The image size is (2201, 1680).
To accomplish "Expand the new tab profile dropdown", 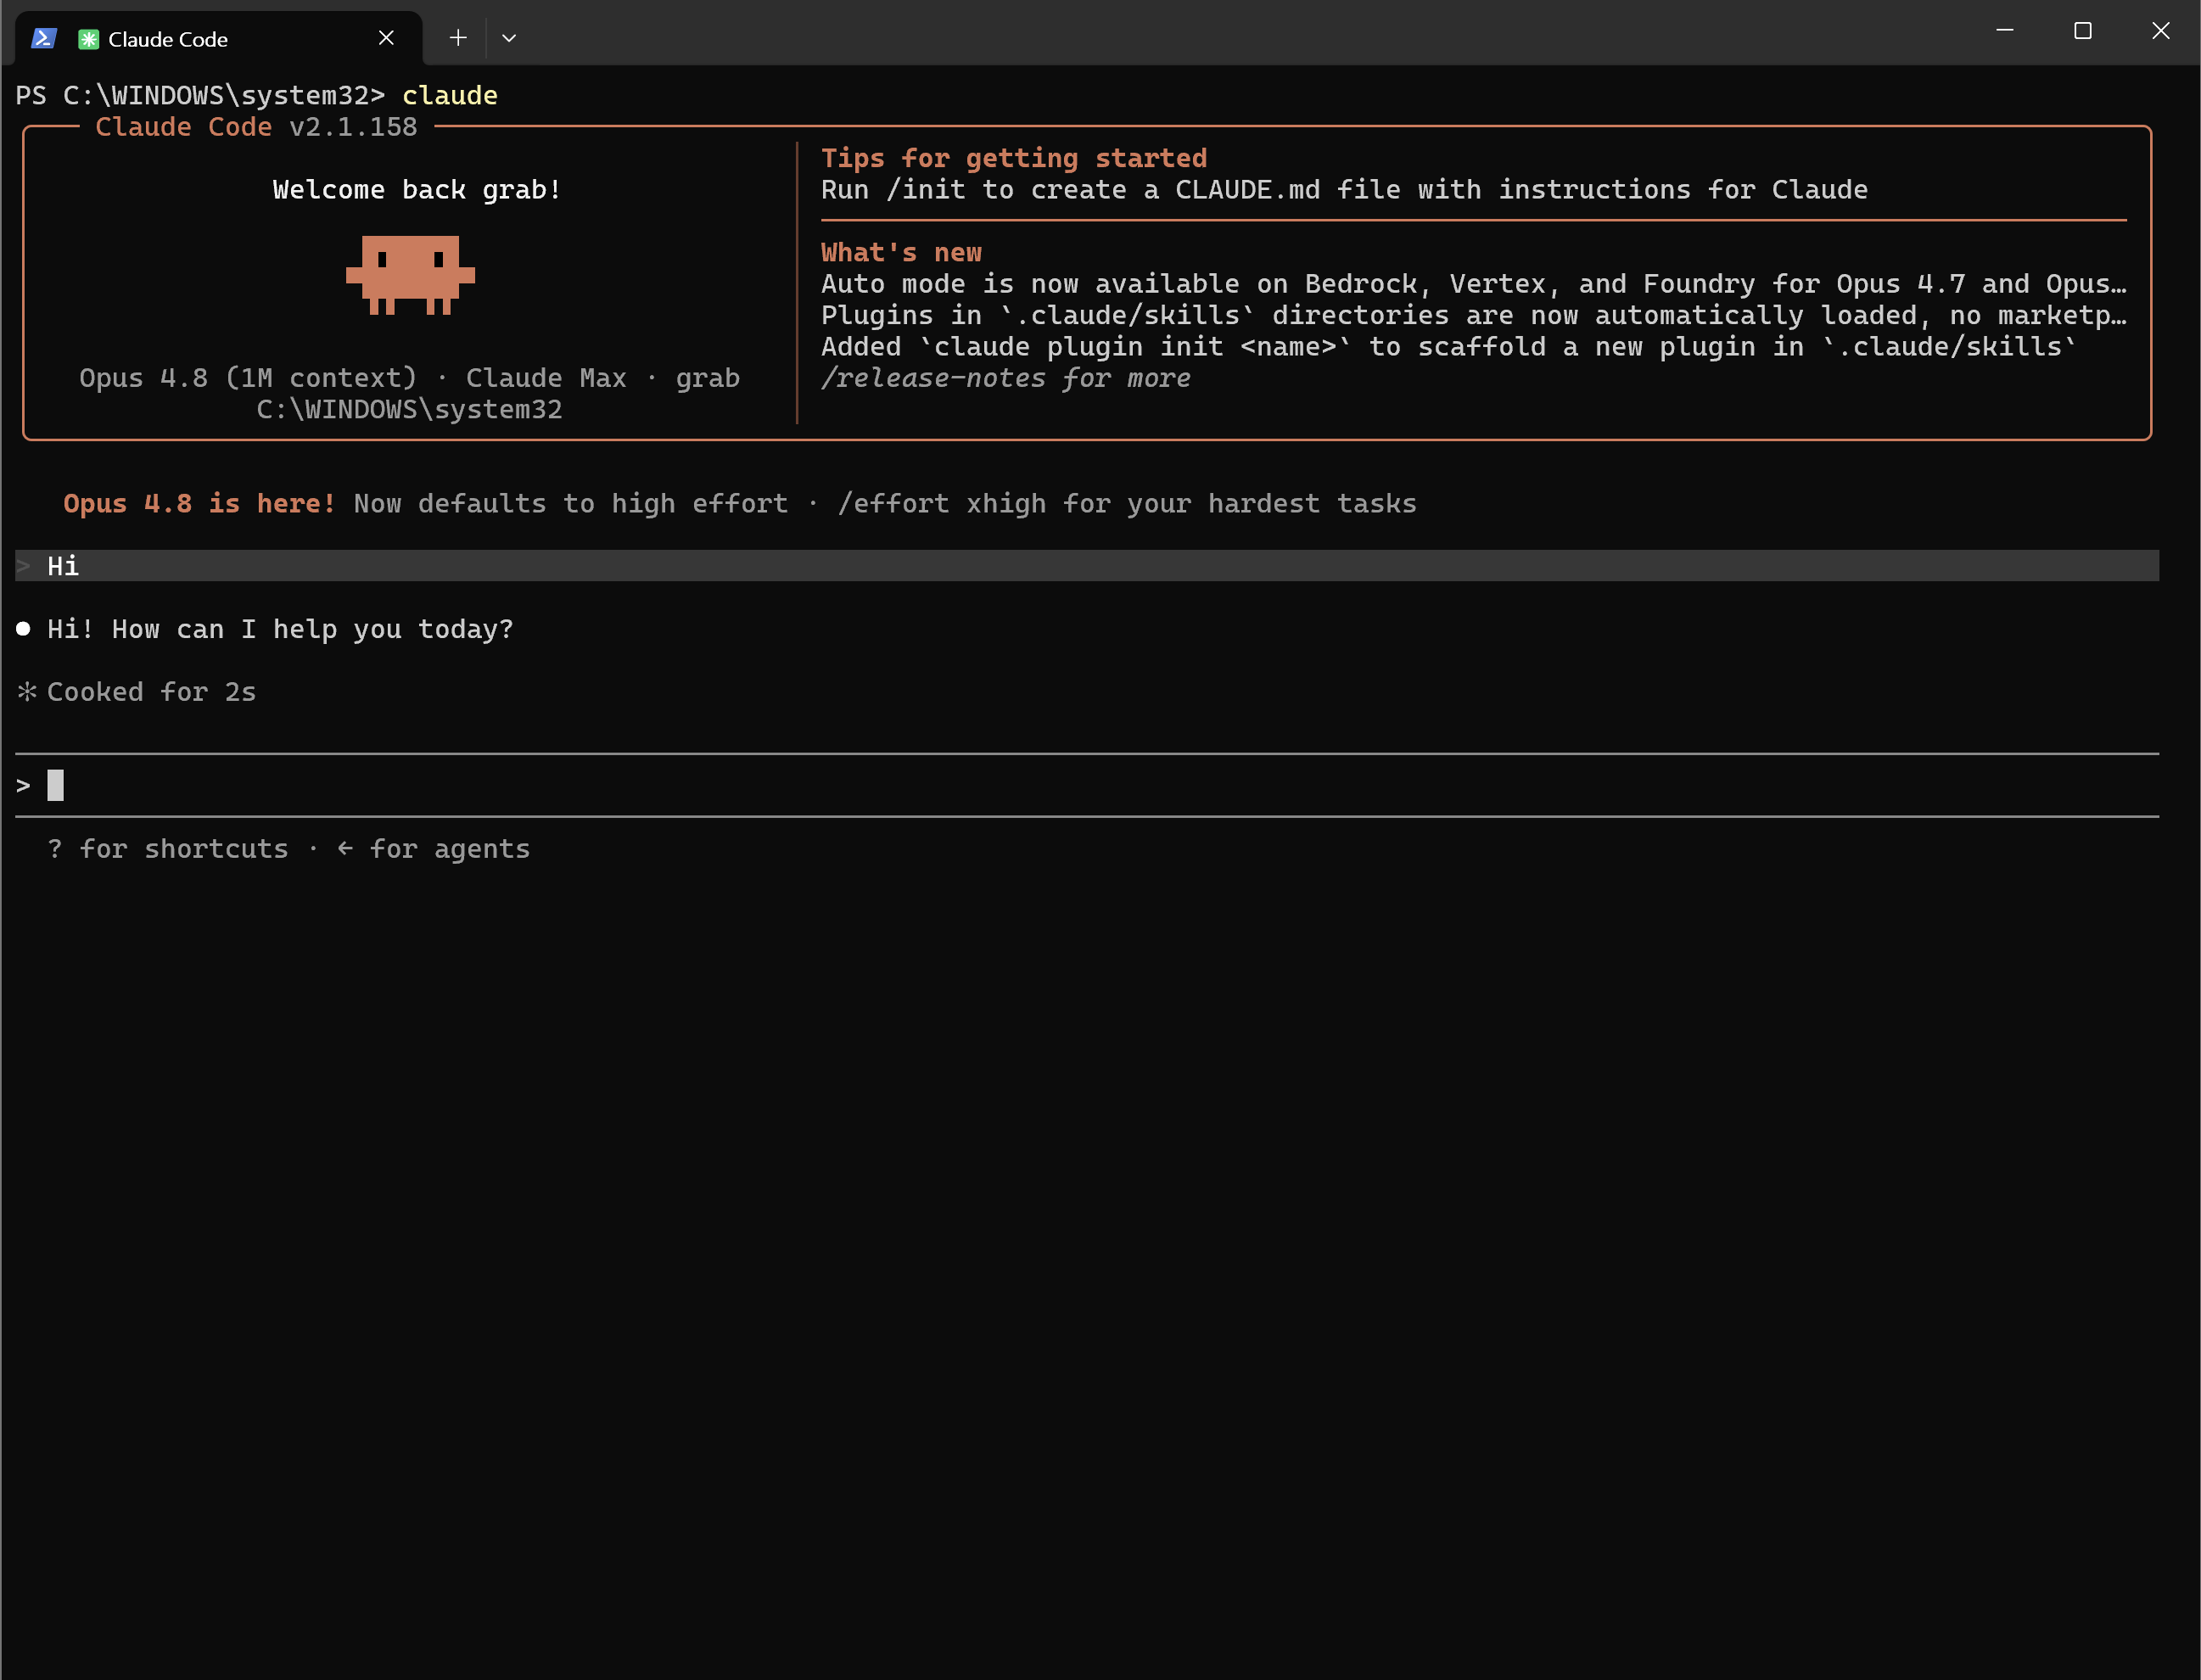I will point(509,38).
